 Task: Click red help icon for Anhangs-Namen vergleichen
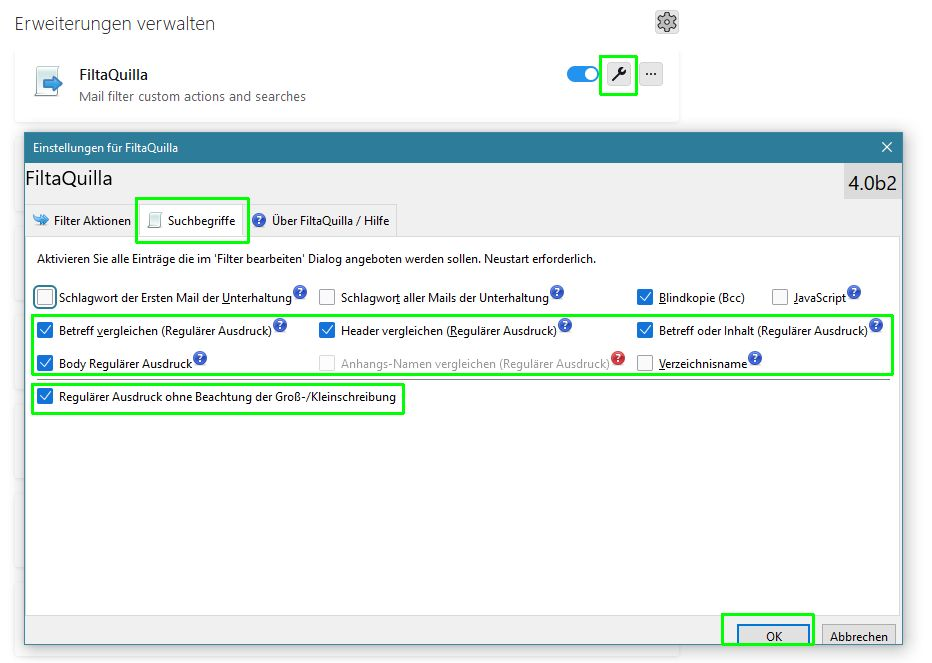coord(618,358)
